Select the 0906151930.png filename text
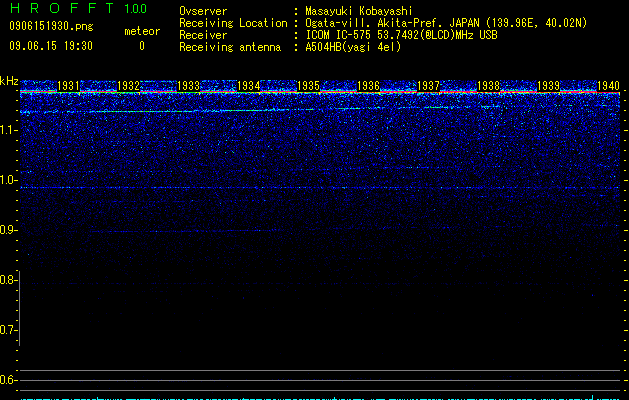Image resolution: width=629 pixels, height=400 pixels. click(51, 26)
